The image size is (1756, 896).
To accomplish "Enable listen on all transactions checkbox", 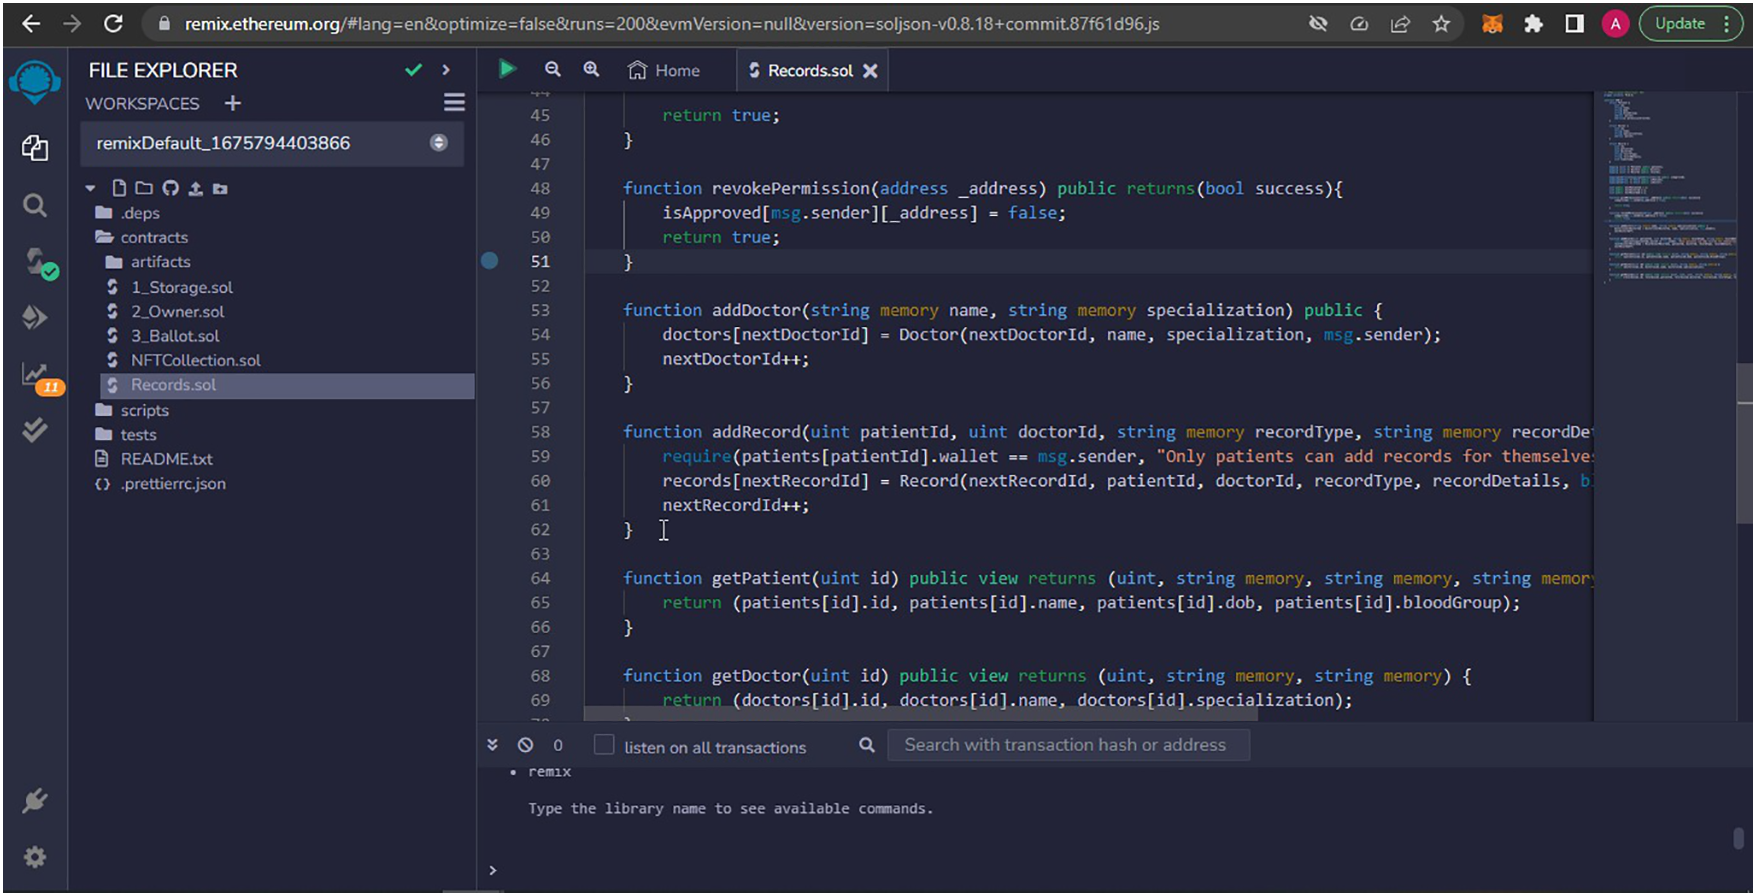I will (604, 745).
